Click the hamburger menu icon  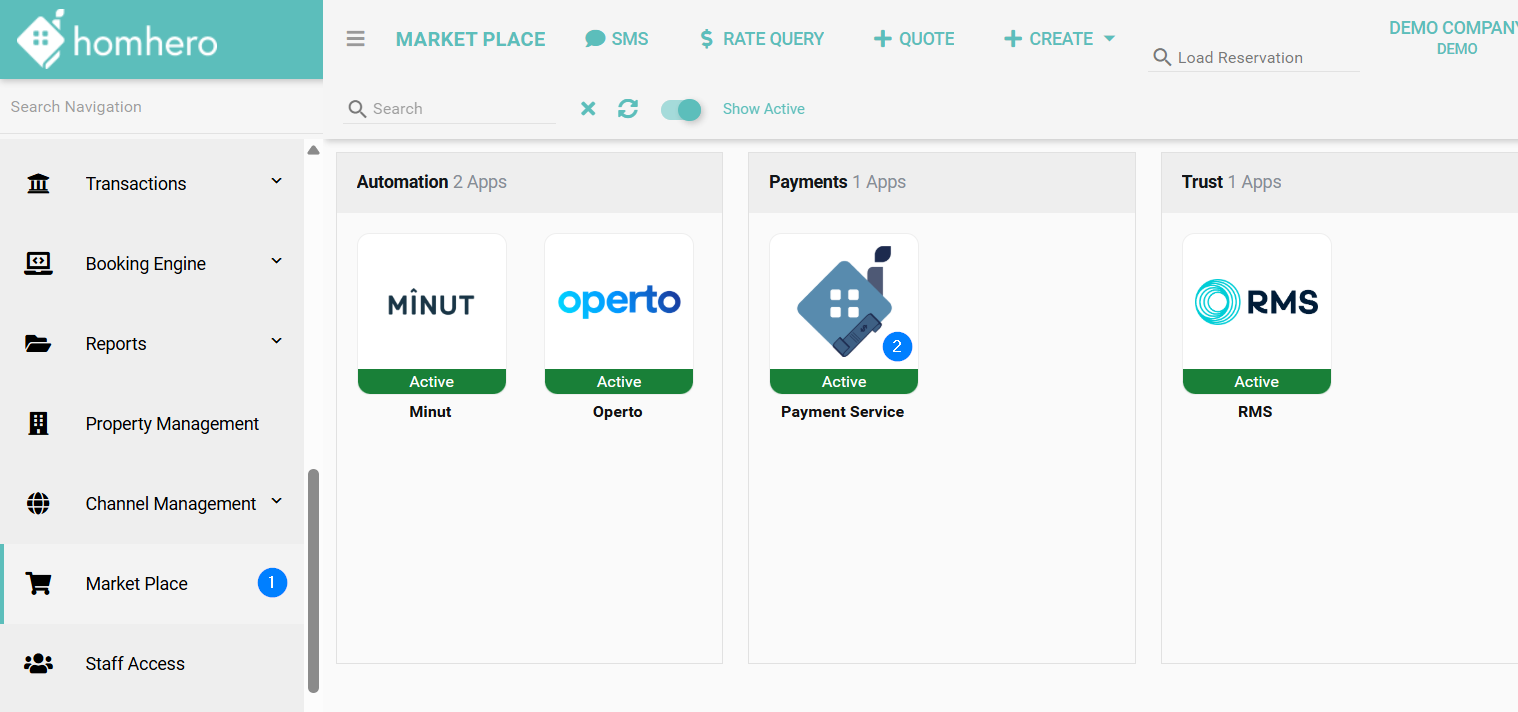pyautogui.click(x=355, y=39)
